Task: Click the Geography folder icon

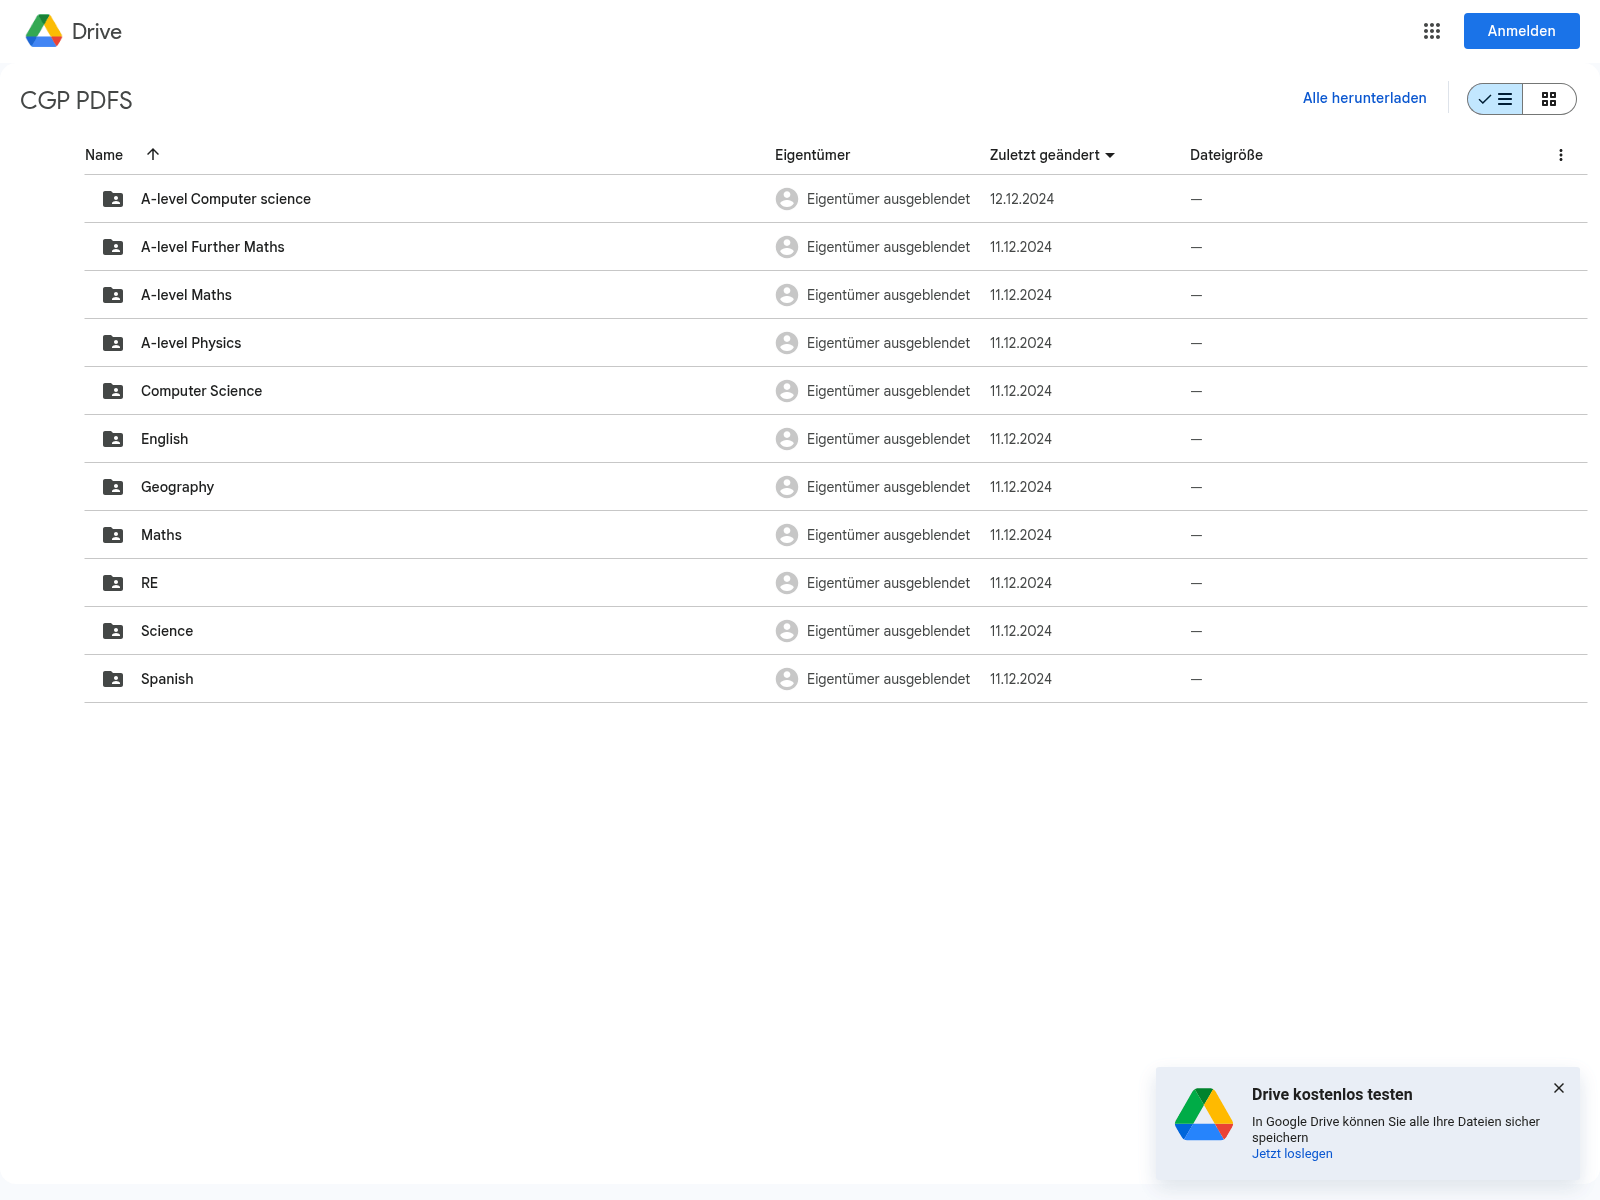Action: (x=113, y=487)
